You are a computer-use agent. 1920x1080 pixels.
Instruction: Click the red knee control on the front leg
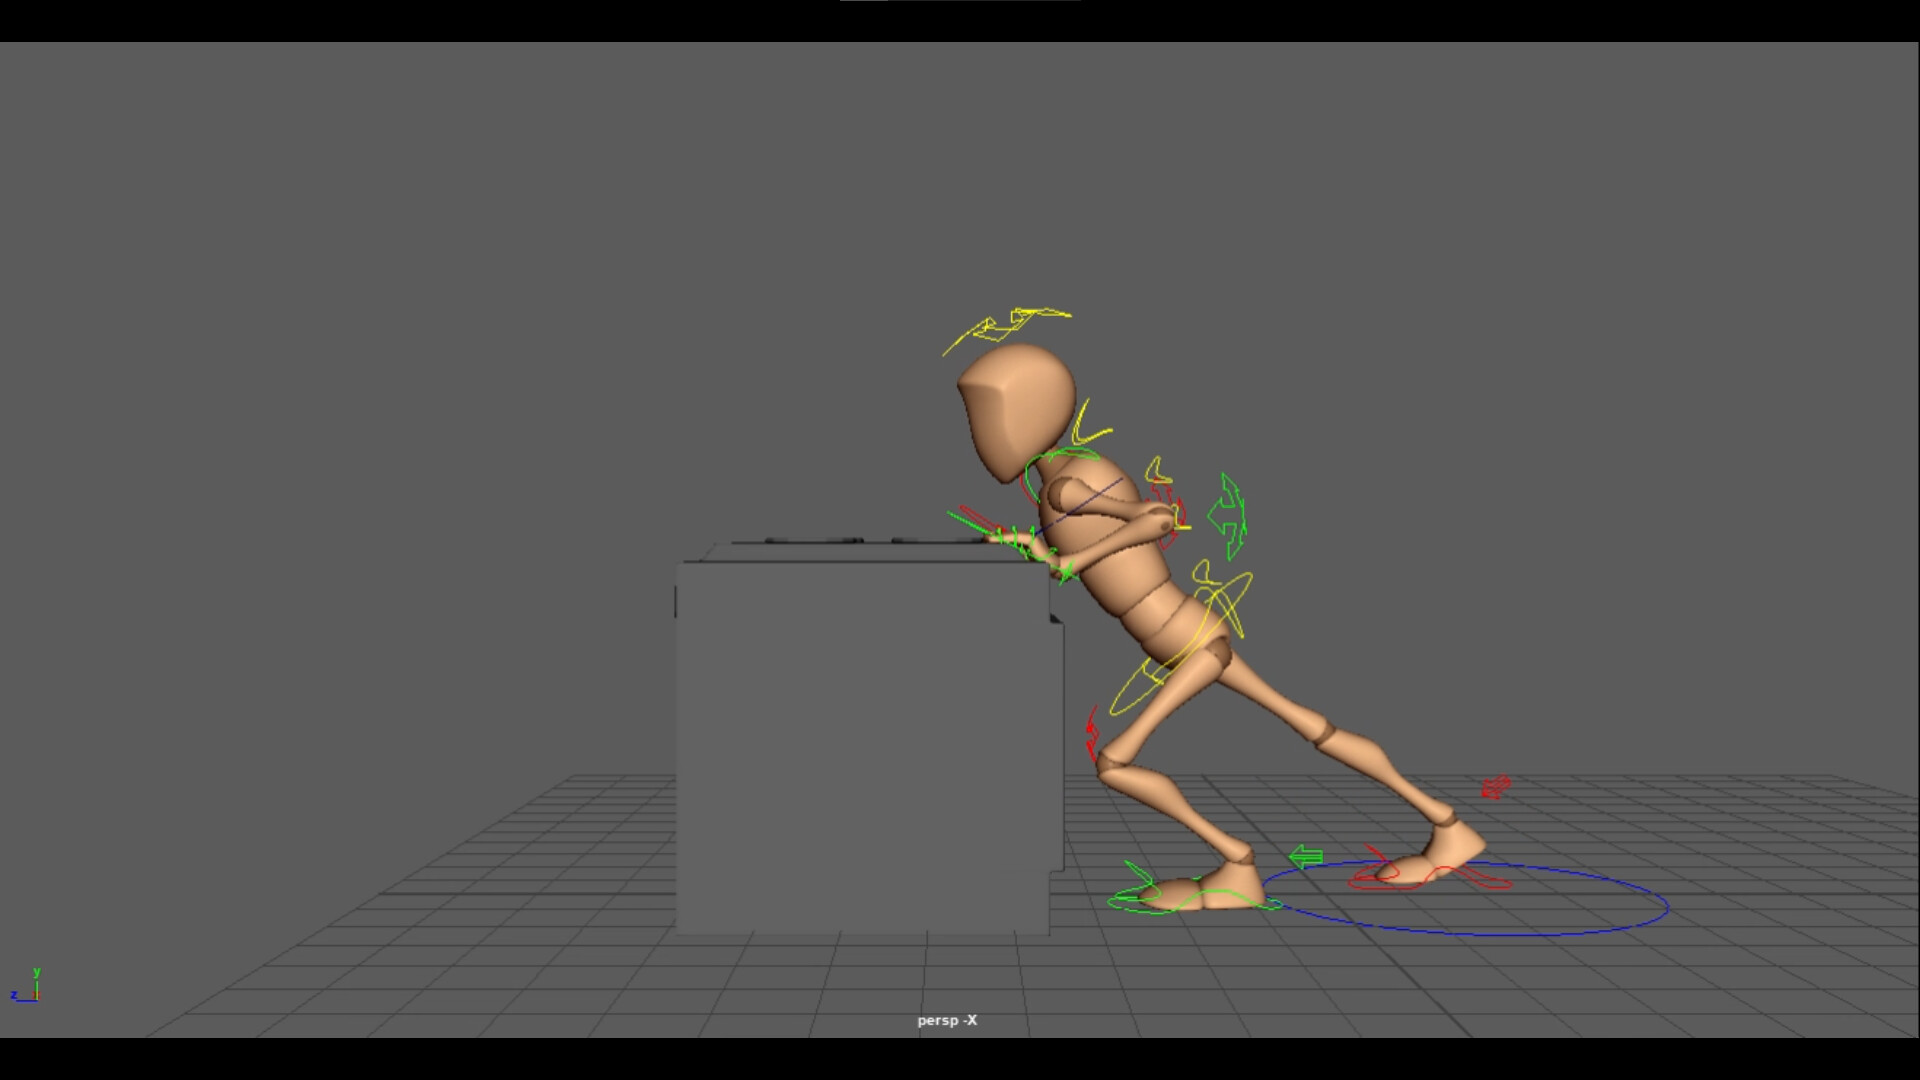(1092, 733)
